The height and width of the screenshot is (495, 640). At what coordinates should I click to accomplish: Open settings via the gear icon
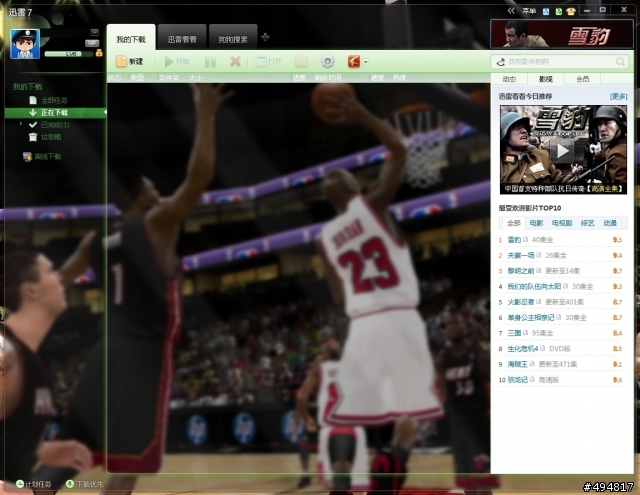point(327,62)
